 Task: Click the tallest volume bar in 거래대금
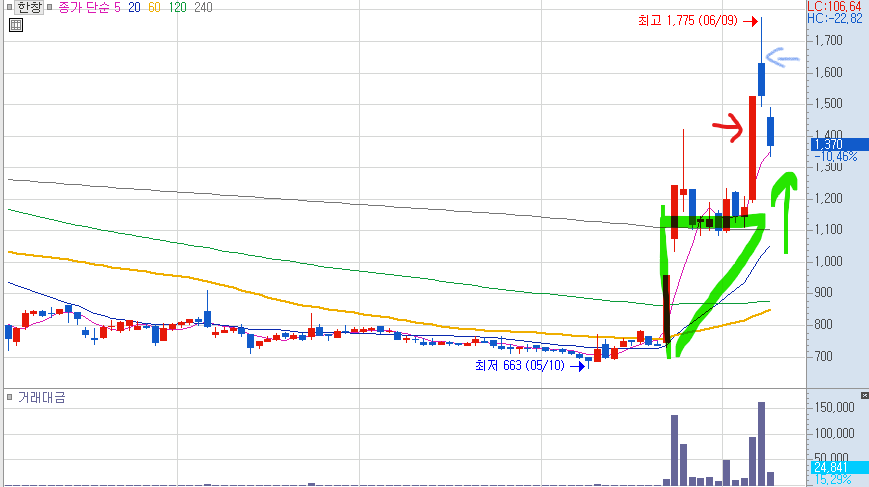coord(761,444)
